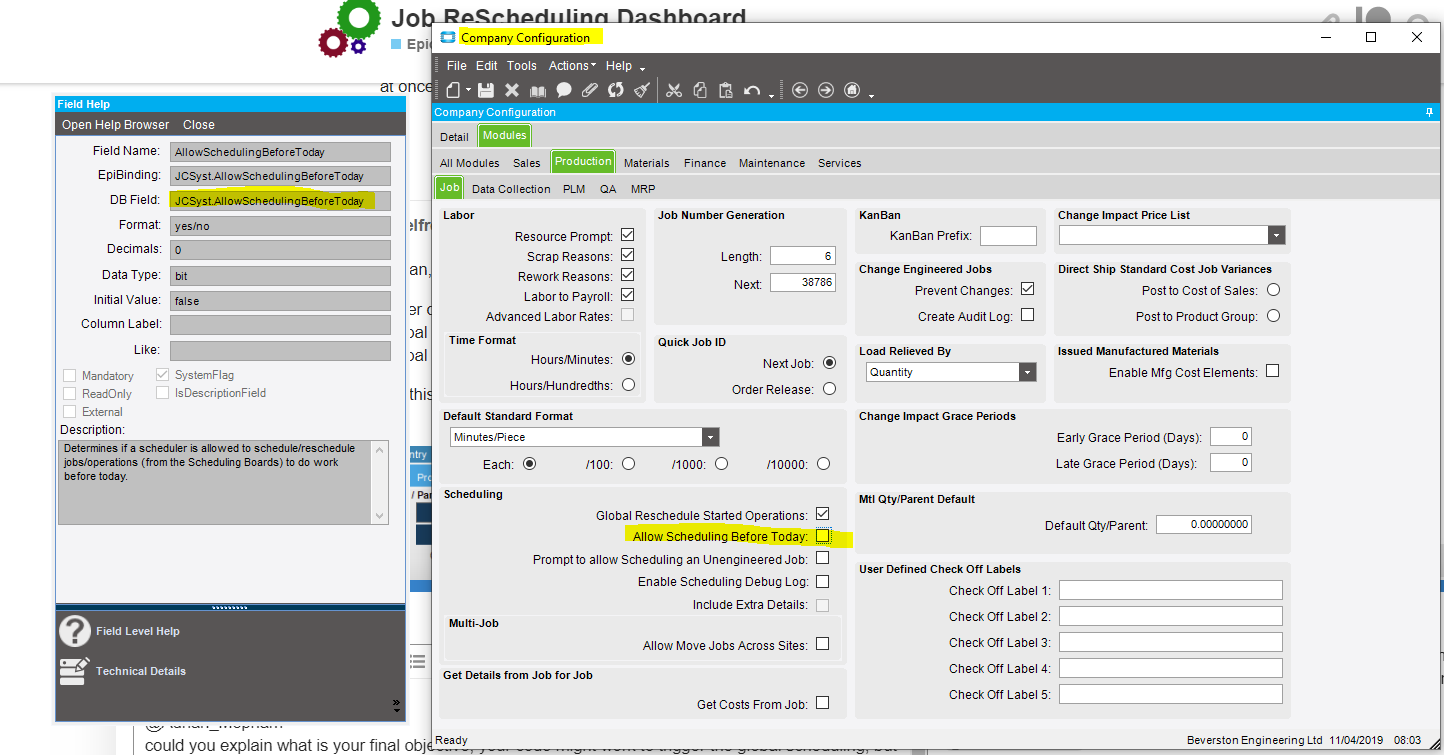
Task: Select the /100 radio button
Action: point(628,464)
